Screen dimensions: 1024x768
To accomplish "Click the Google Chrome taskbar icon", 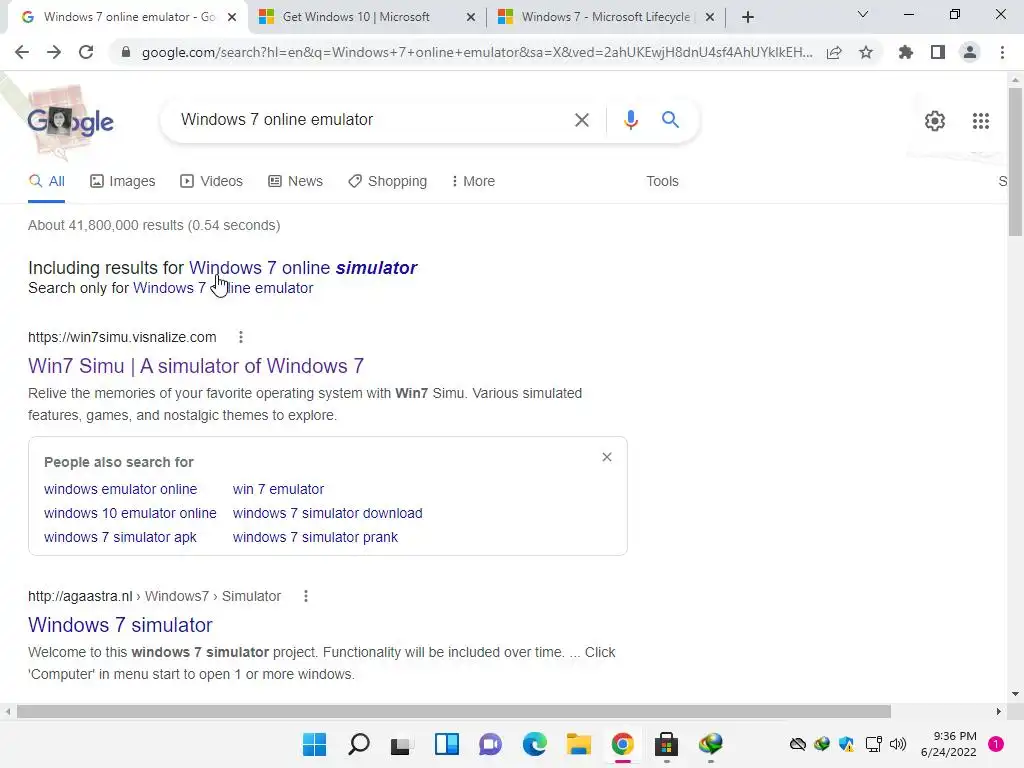I will pyautogui.click(x=622, y=744).
